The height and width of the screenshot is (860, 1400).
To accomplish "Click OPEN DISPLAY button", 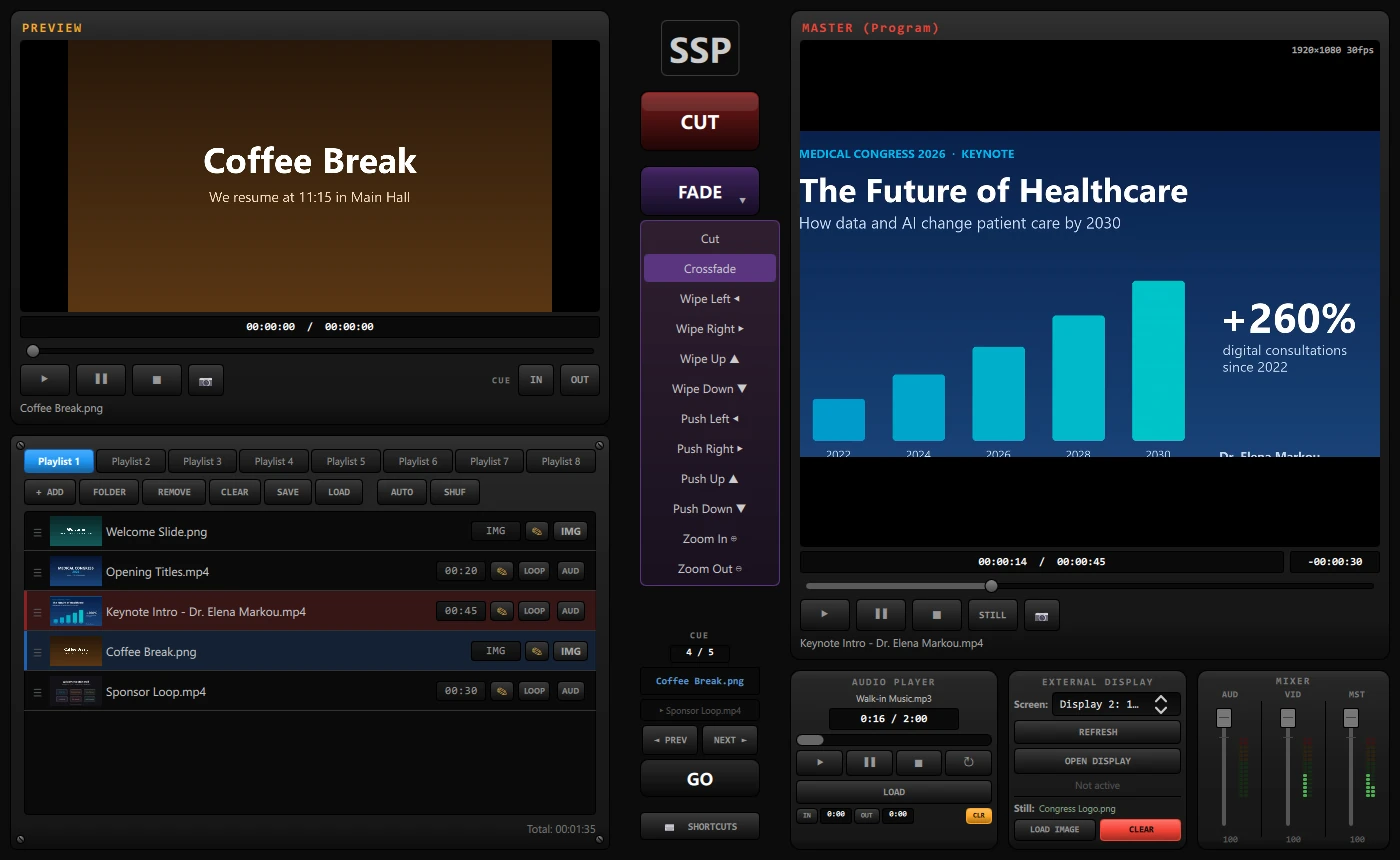I will 1097,761.
